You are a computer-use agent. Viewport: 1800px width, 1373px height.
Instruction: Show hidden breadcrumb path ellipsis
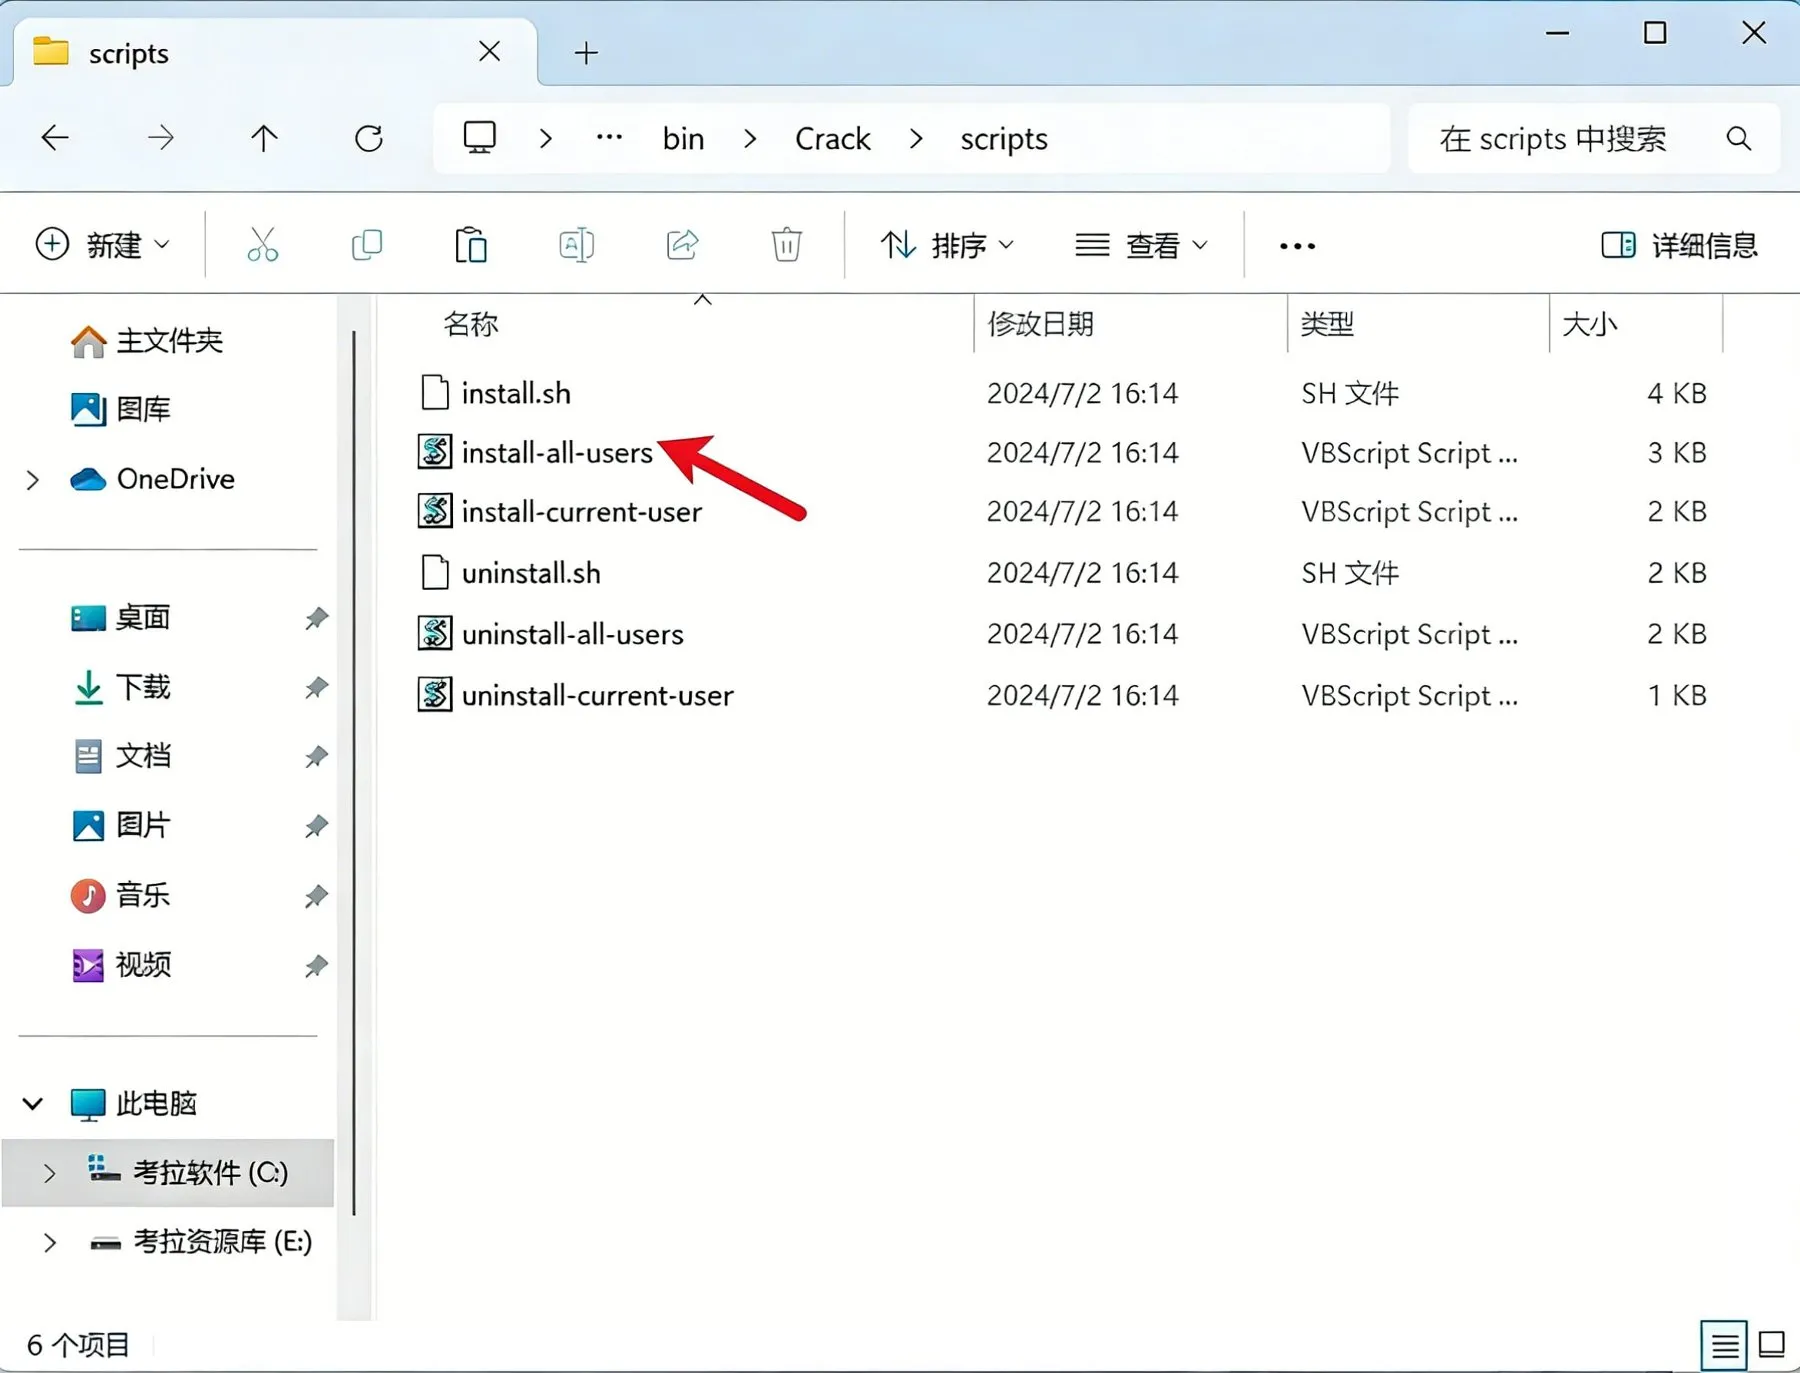[609, 138]
